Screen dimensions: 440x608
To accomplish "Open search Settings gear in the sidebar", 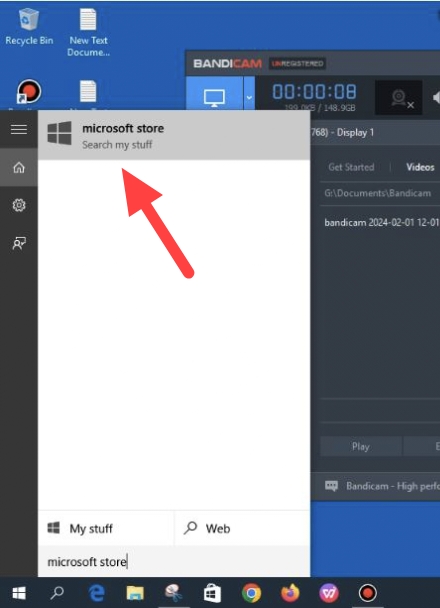I will tap(19, 205).
